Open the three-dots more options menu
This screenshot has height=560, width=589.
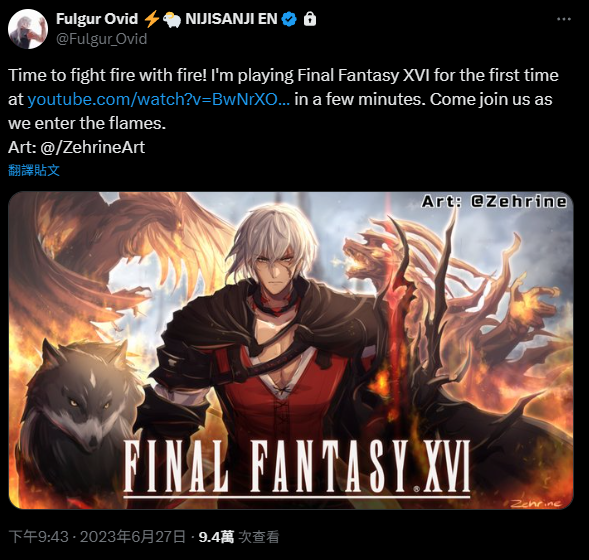tap(564, 19)
